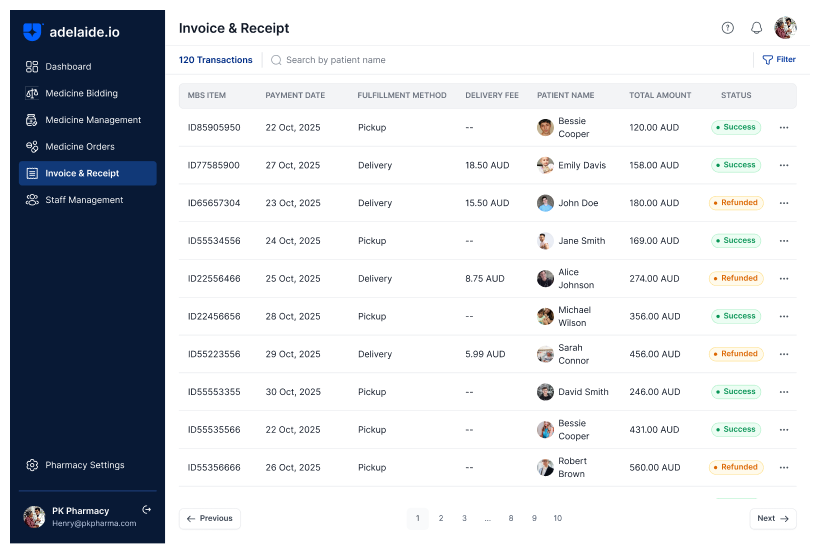Click the help question mark icon

pyautogui.click(x=727, y=28)
